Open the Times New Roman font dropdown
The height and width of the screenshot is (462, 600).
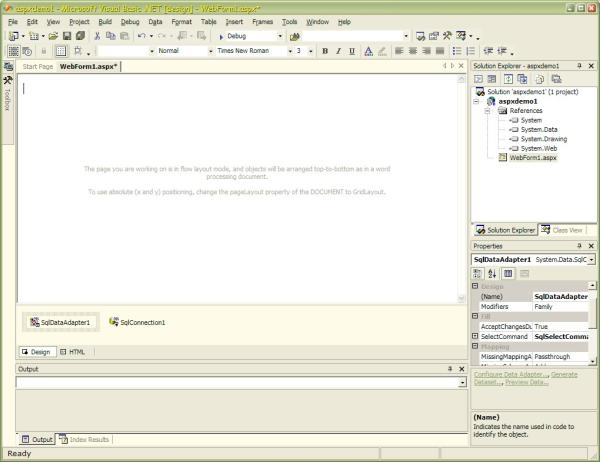point(290,51)
